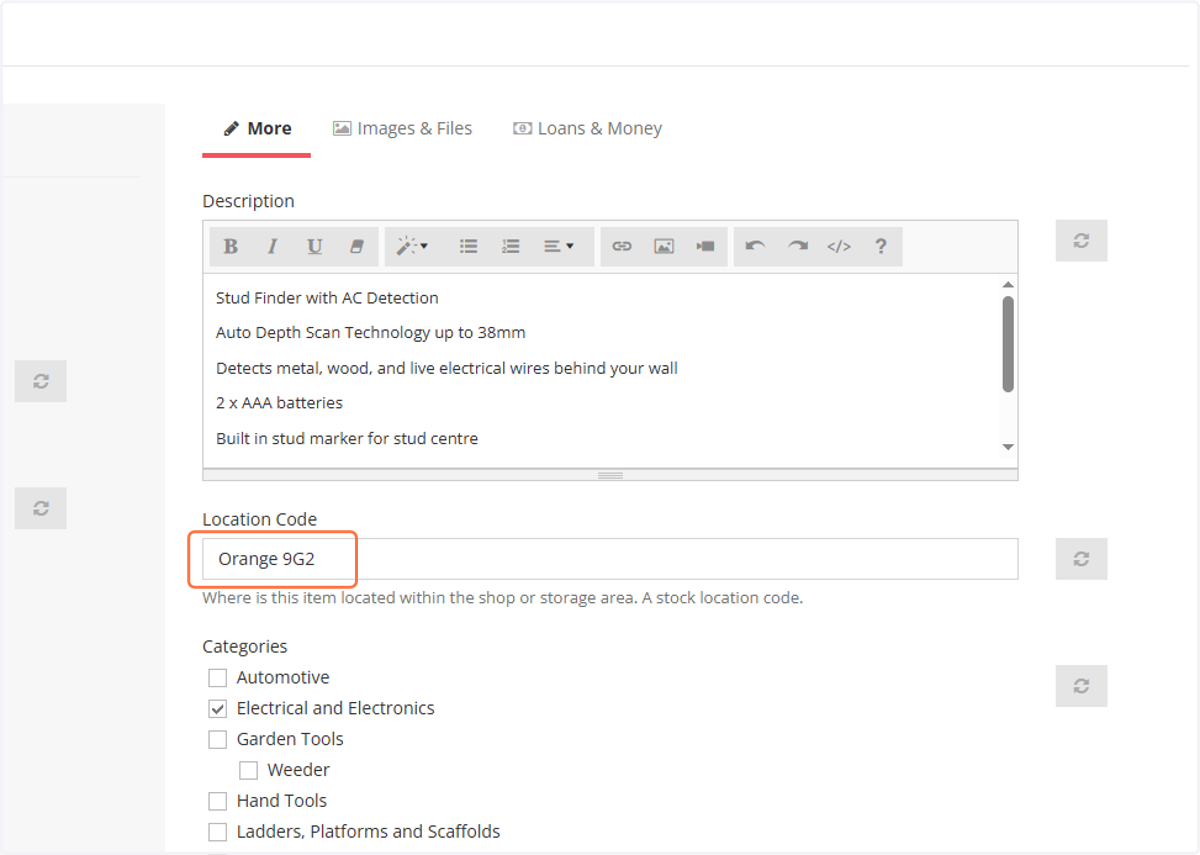Grab the editor resize handle bar
The height and width of the screenshot is (855, 1200).
click(x=610, y=475)
